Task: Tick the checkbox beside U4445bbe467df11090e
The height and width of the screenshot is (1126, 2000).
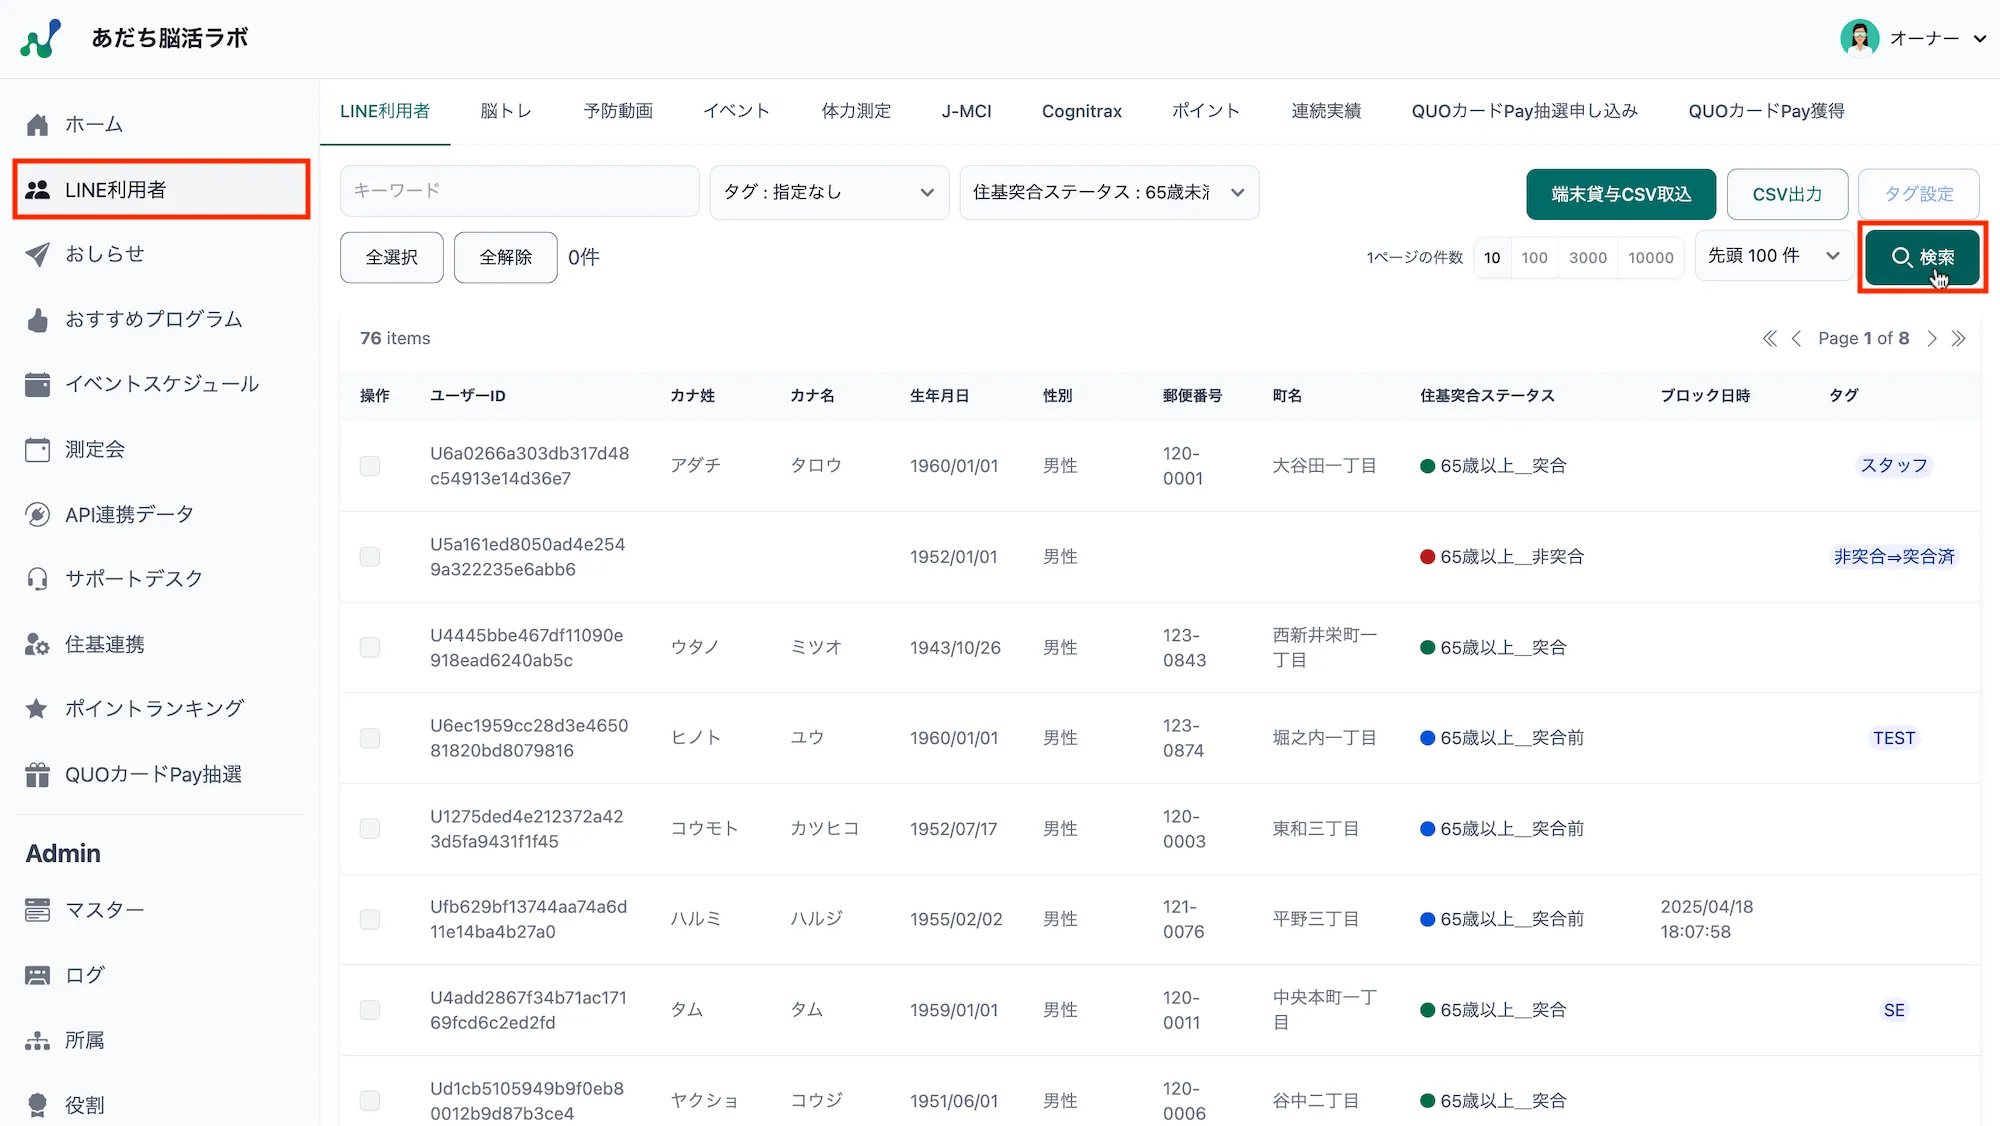Action: 370,647
